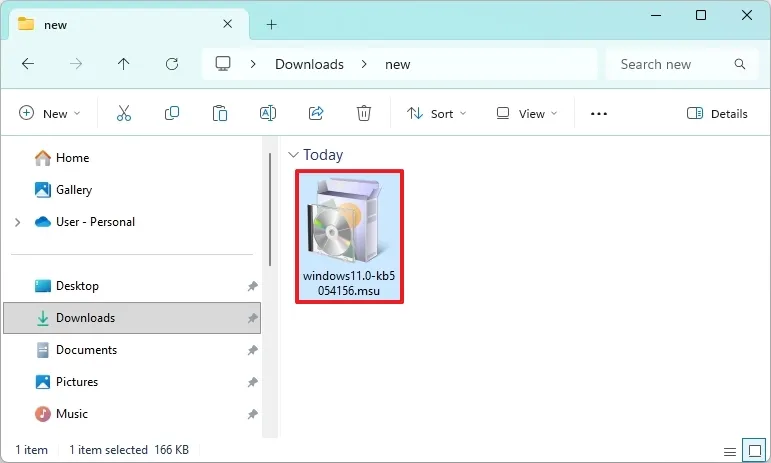The image size is (771, 463).
Task: Click the Paste clipboard icon
Action: (x=219, y=114)
